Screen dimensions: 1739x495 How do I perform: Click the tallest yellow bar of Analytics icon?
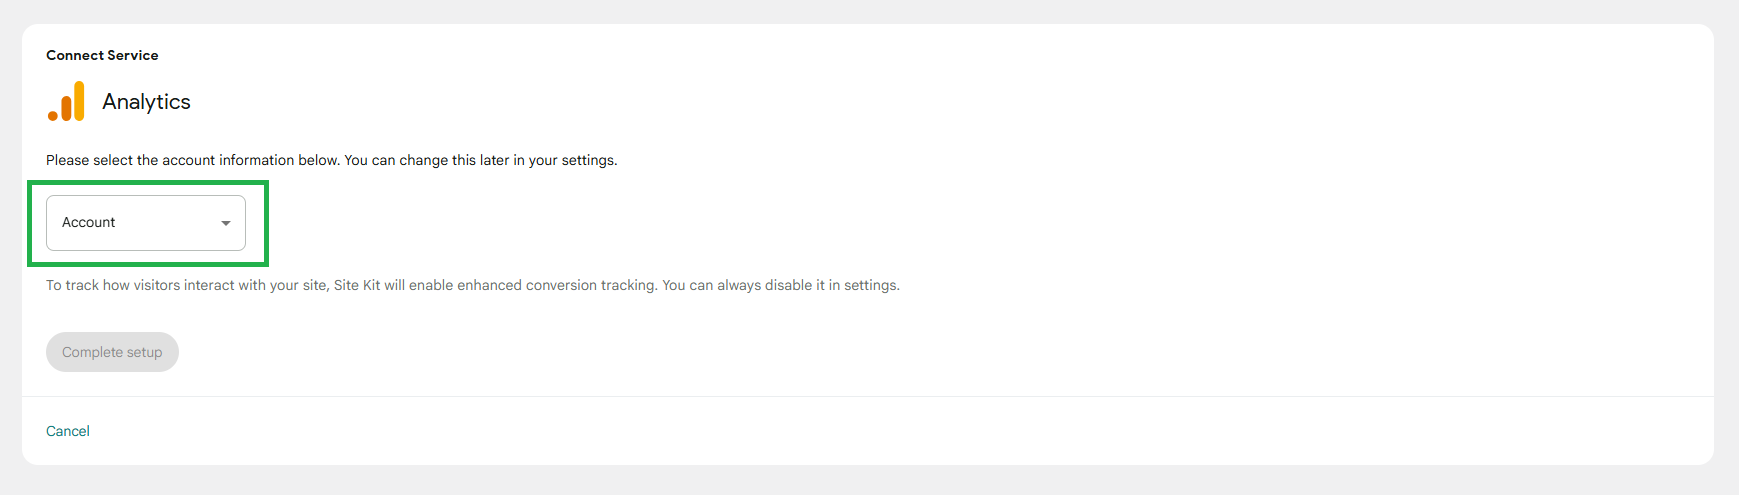click(79, 101)
